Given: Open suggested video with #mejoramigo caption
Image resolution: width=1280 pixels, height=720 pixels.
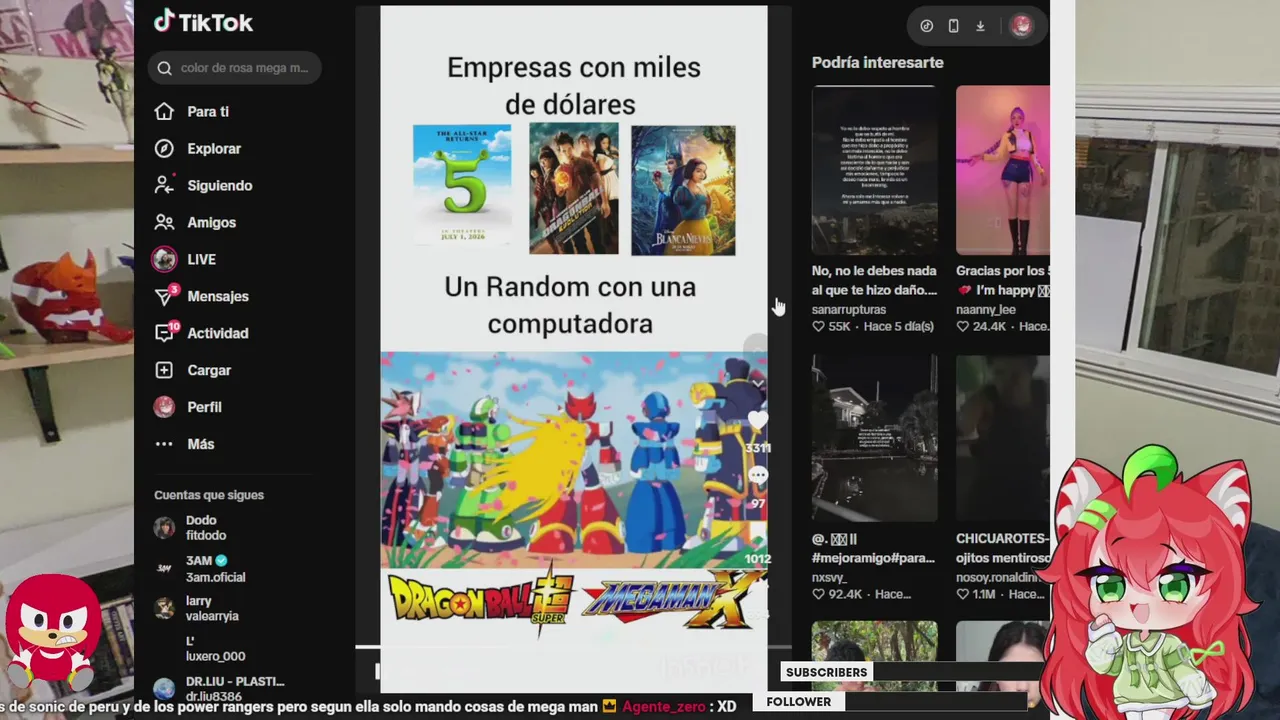Looking at the screenshot, I should pos(875,437).
